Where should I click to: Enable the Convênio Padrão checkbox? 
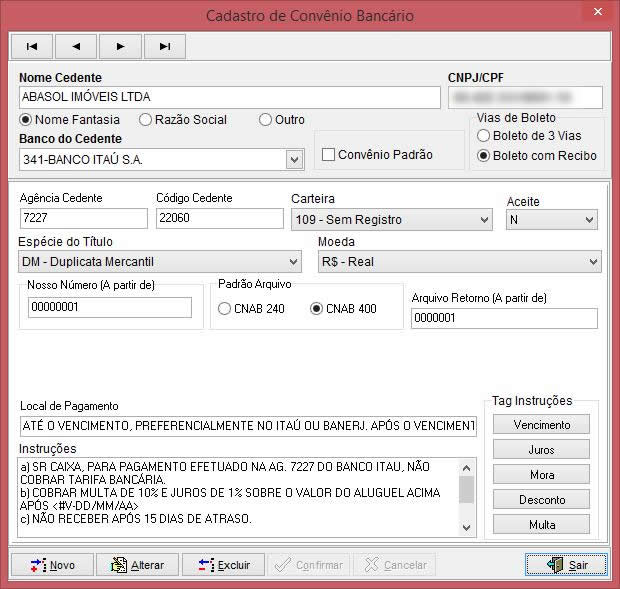point(327,155)
